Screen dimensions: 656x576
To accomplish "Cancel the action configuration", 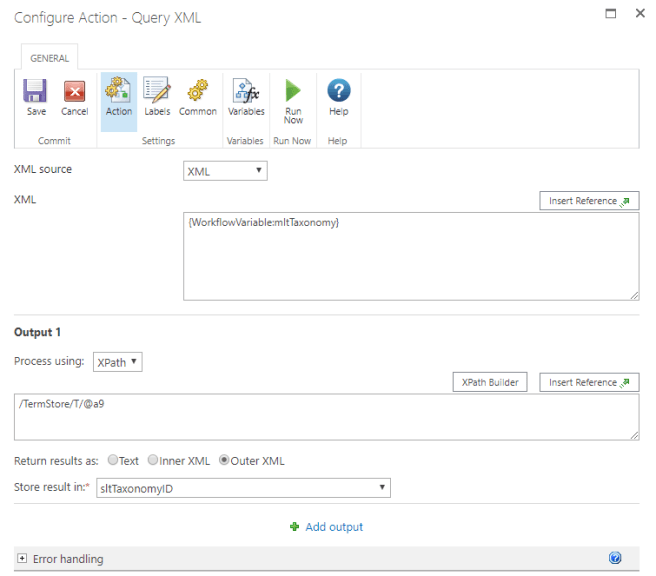I will [74, 97].
